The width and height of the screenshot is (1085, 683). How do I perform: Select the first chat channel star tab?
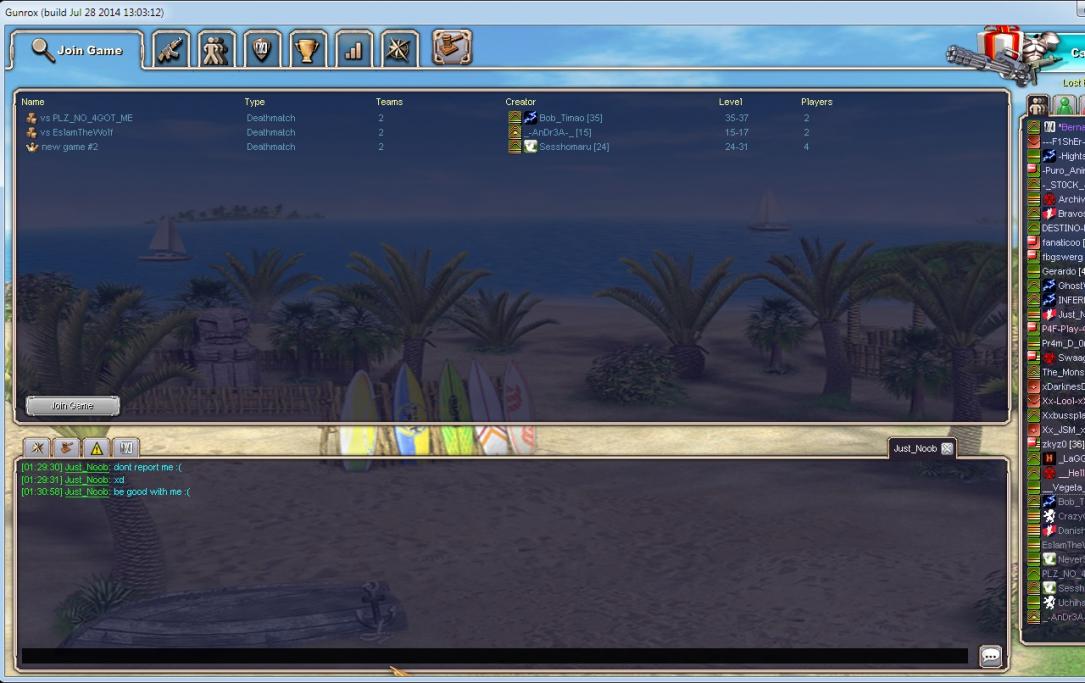(38, 447)
